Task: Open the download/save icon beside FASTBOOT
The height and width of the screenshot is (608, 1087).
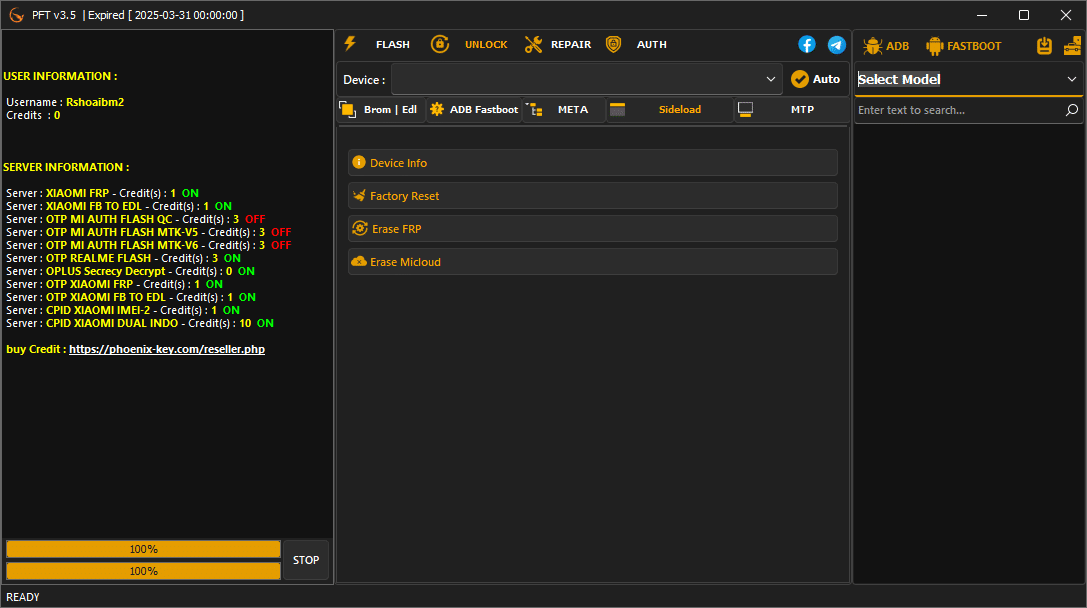Action: point(1043,45)
